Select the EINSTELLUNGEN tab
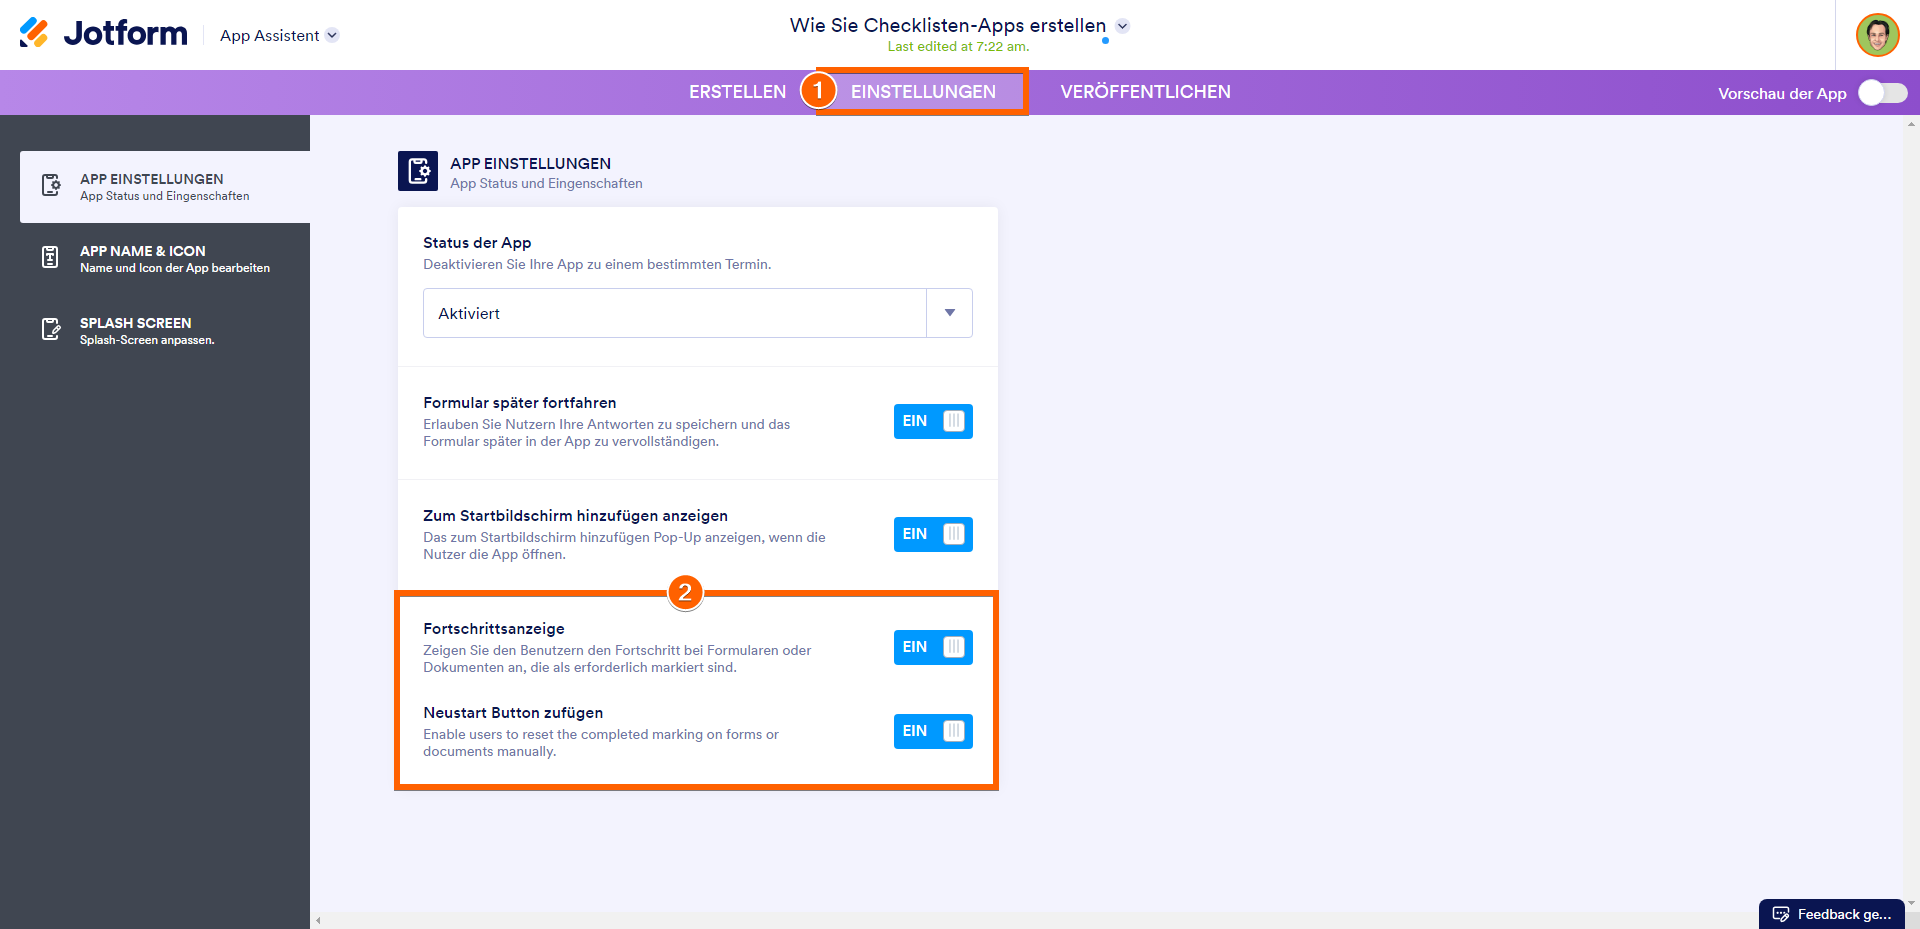Image resolution: width=1920 pixels, height=929 pixels. [x=923, y=92]
